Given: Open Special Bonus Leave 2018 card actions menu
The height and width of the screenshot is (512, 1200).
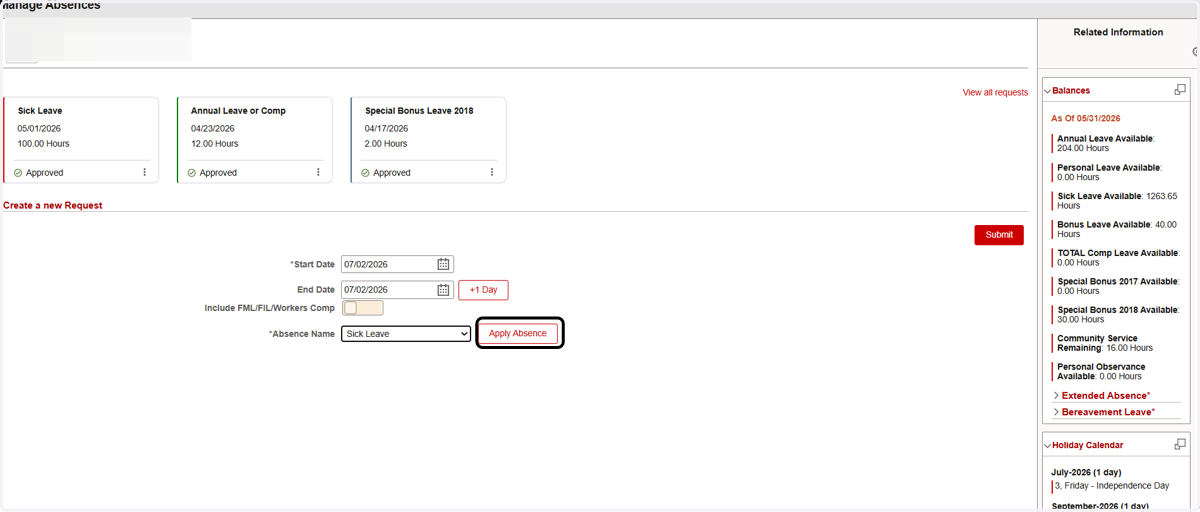Looking at the screenshot, I should click(492, 172).
